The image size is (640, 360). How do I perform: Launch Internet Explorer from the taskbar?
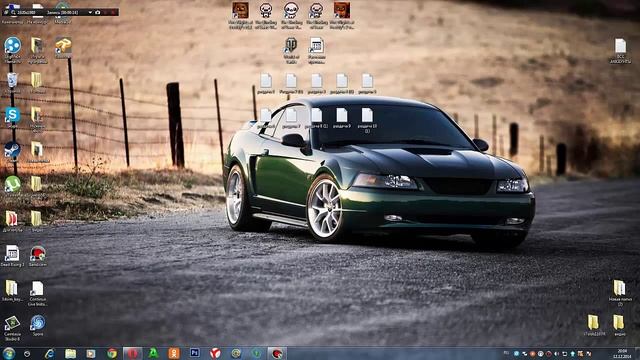49,353
